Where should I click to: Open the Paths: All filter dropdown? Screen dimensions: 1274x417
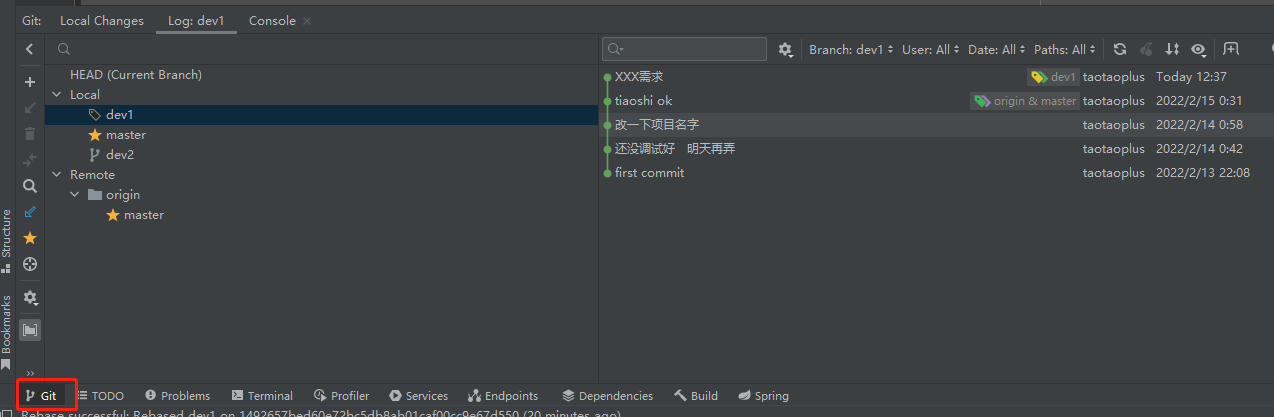1065,49
